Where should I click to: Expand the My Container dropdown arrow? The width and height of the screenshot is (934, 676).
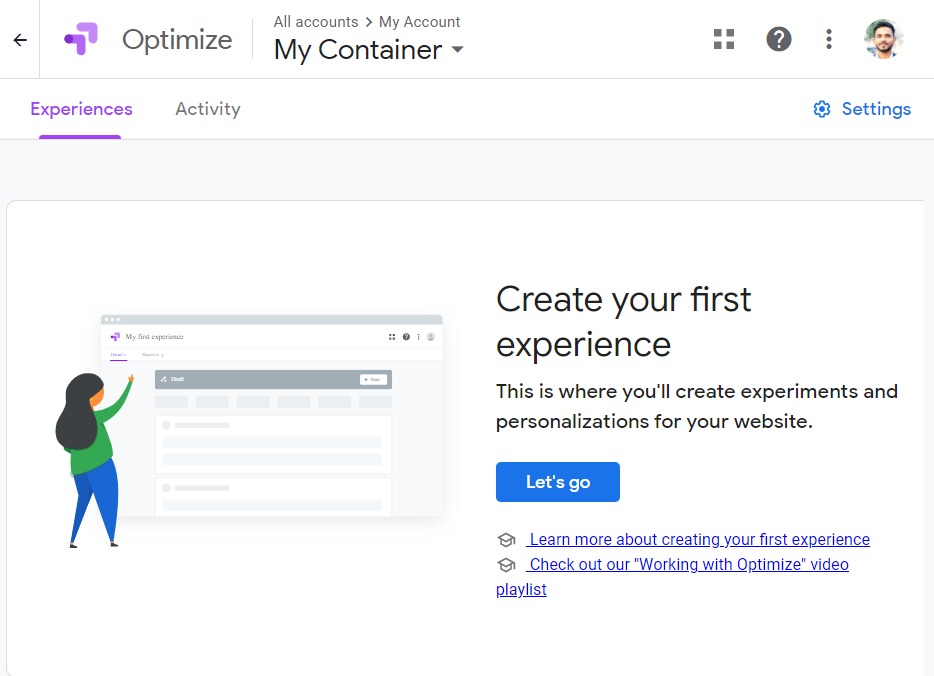point(457,49)
